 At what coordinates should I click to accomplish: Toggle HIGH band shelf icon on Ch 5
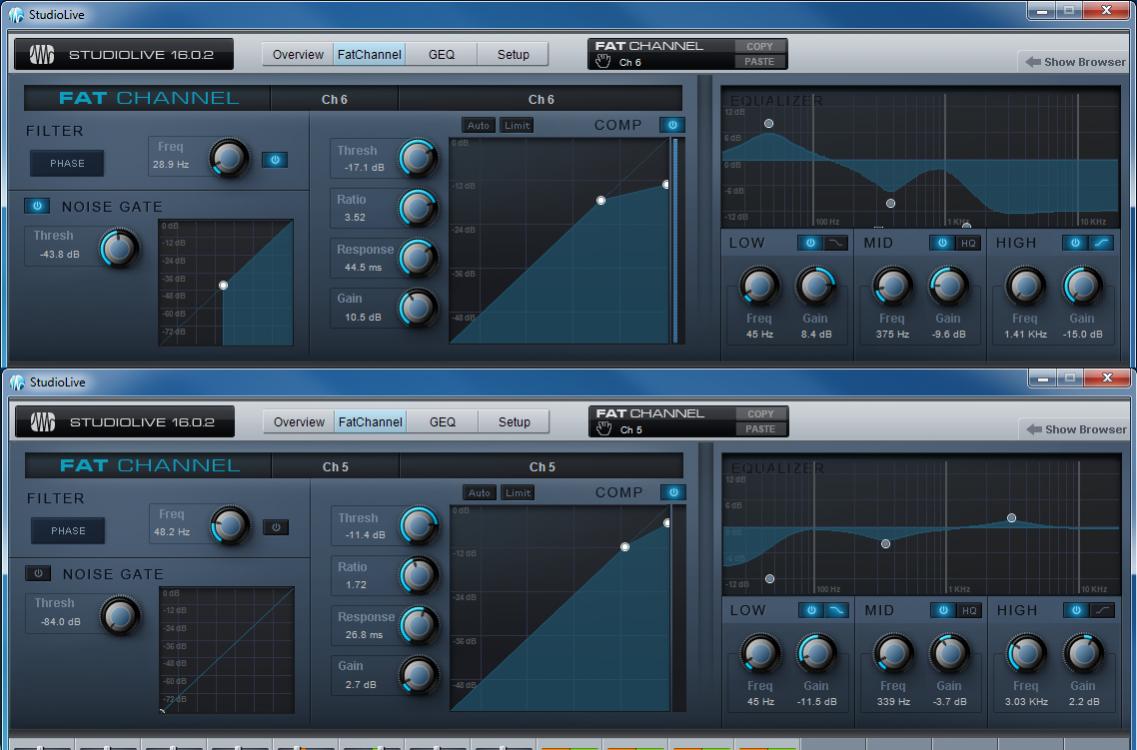point(1102,611)
